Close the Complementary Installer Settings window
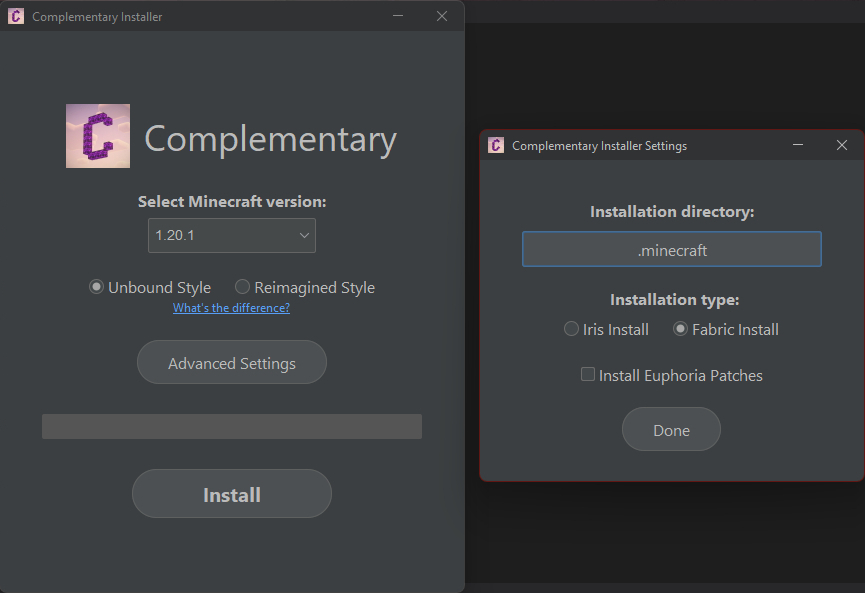Viewport: 865px width, 593px height. [x=842, y=145]
